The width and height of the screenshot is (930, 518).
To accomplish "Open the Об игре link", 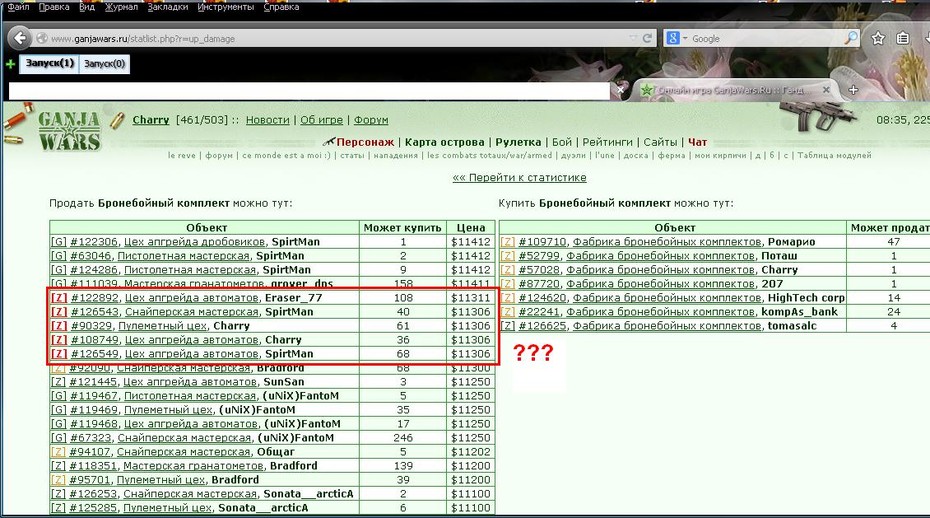I will coord(321,120).
